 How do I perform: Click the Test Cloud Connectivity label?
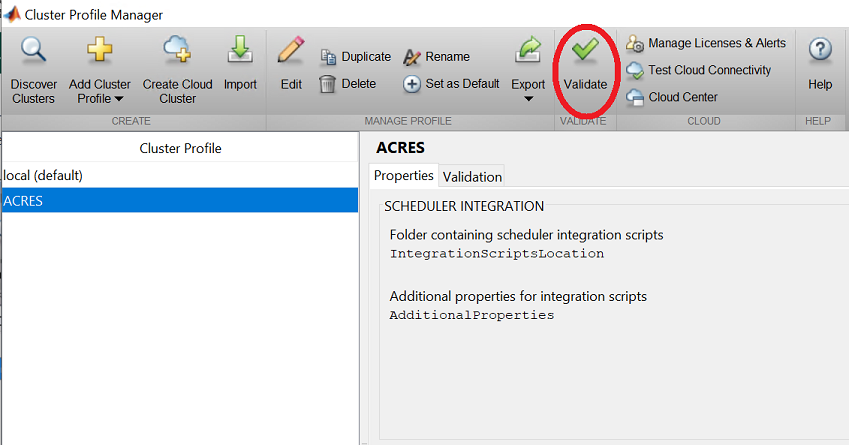709,70
